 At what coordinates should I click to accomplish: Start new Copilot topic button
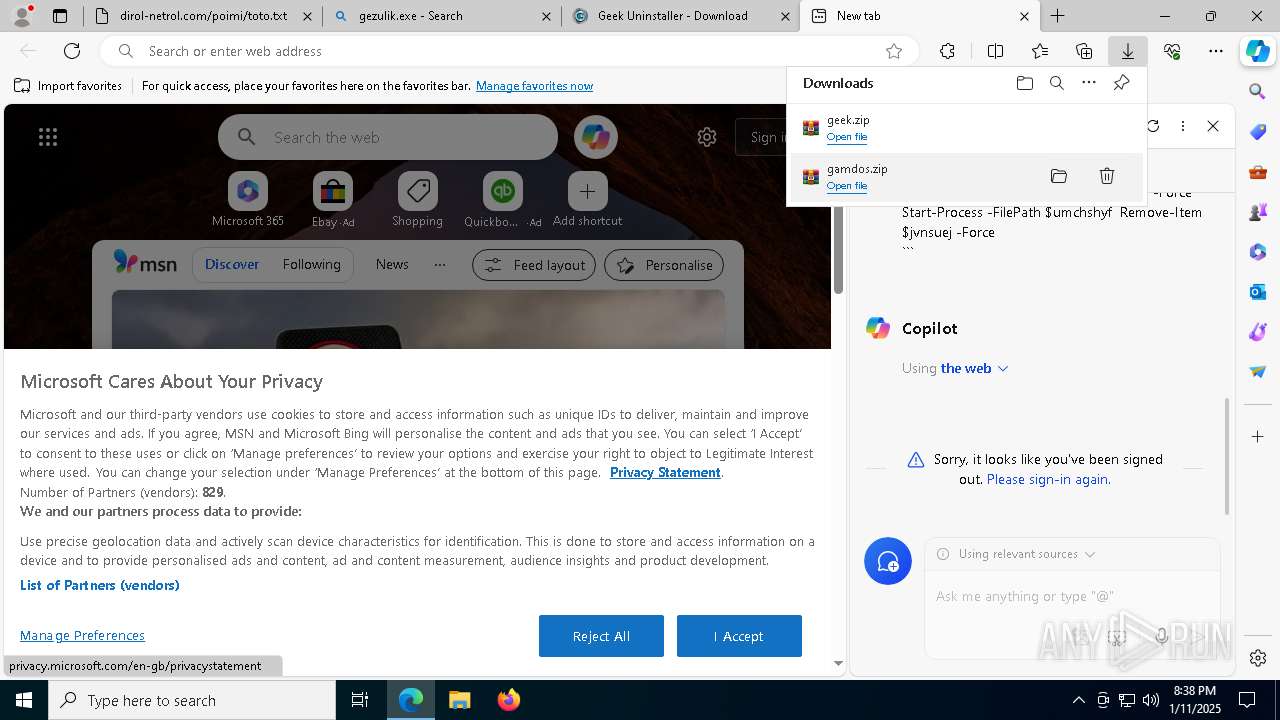tap(888, 562)
